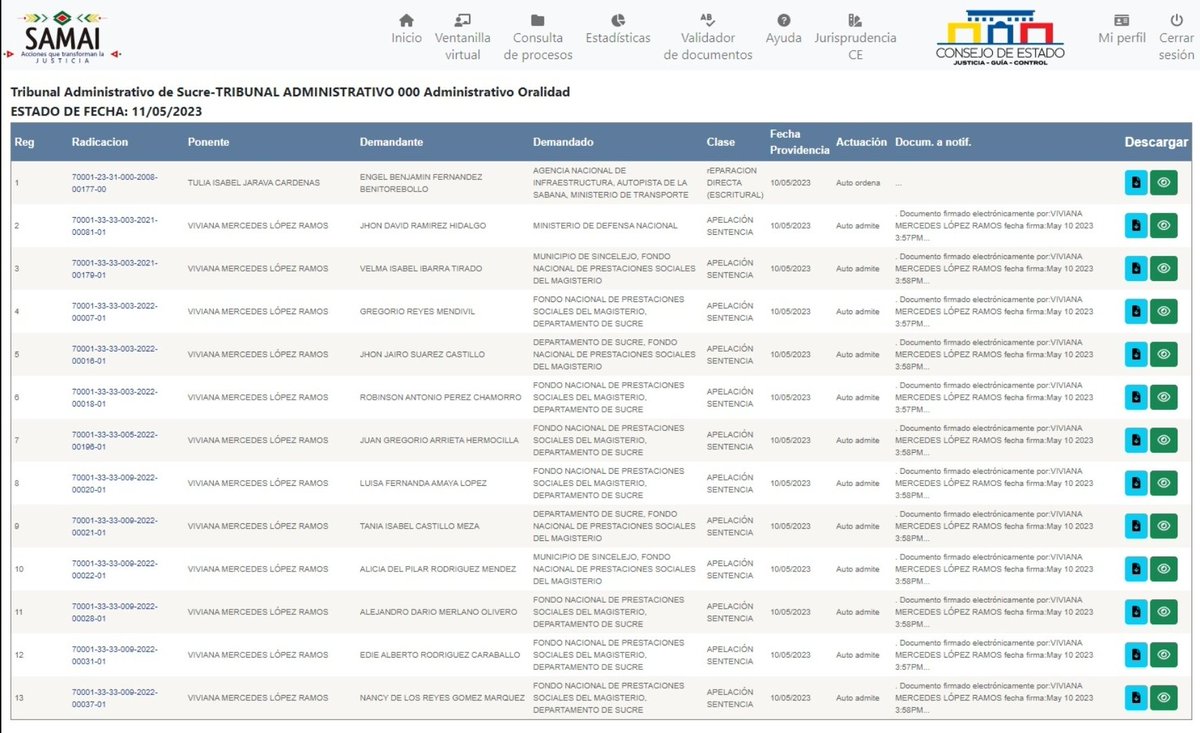
Task: Download document for Robinson Antonio Perez Chamorro
Action: 1135,397
